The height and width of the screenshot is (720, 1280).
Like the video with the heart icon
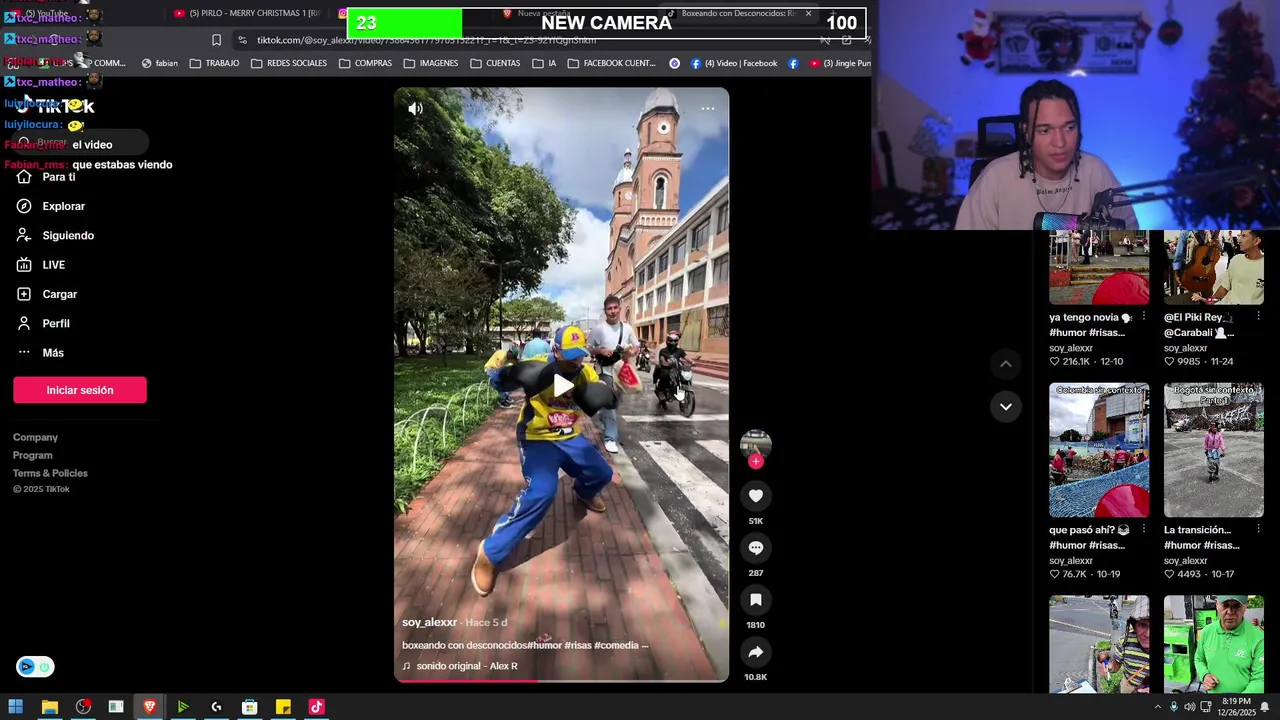pos(756,496)
